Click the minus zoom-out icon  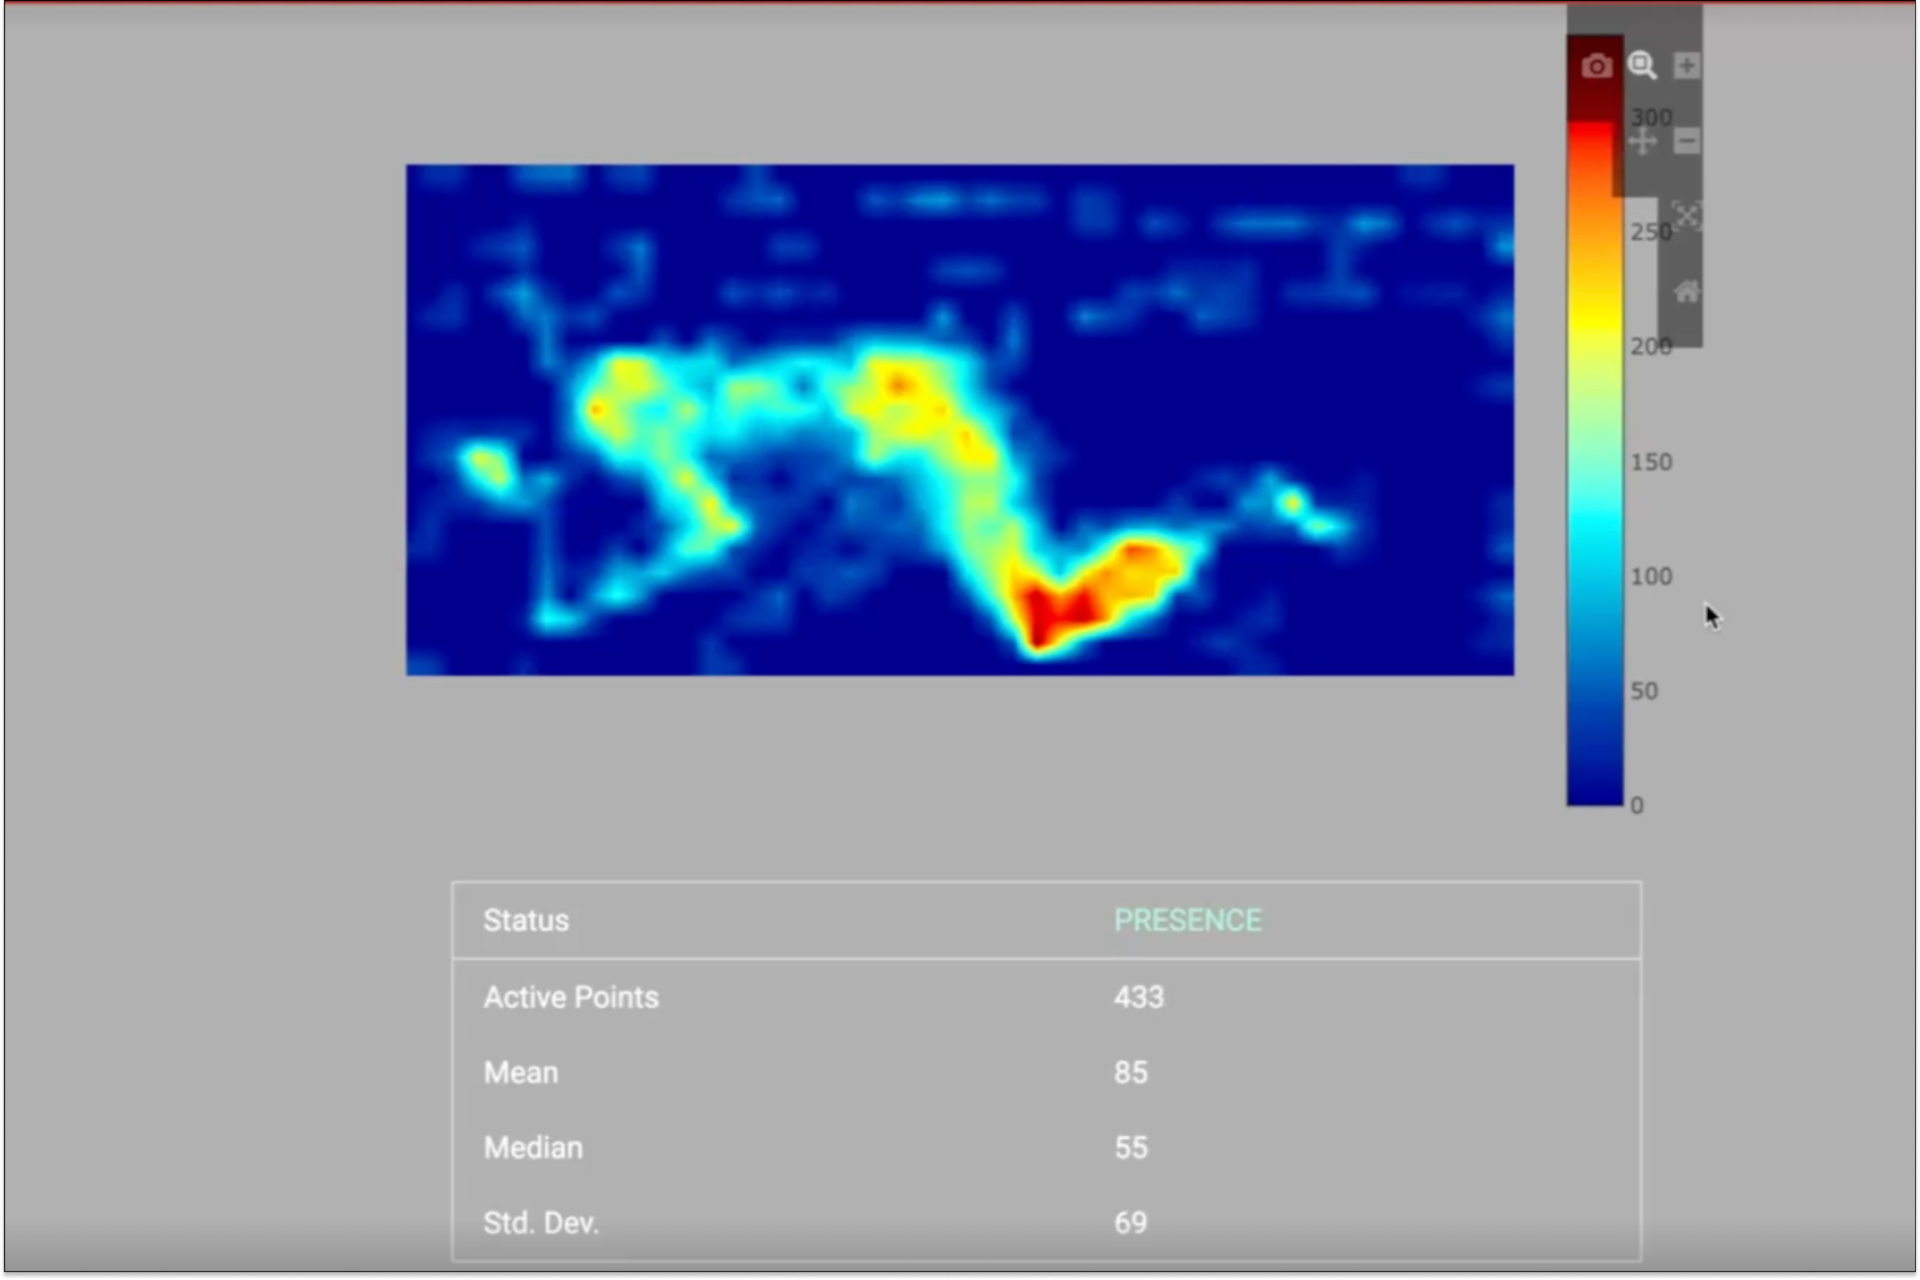pos(1686,141)
